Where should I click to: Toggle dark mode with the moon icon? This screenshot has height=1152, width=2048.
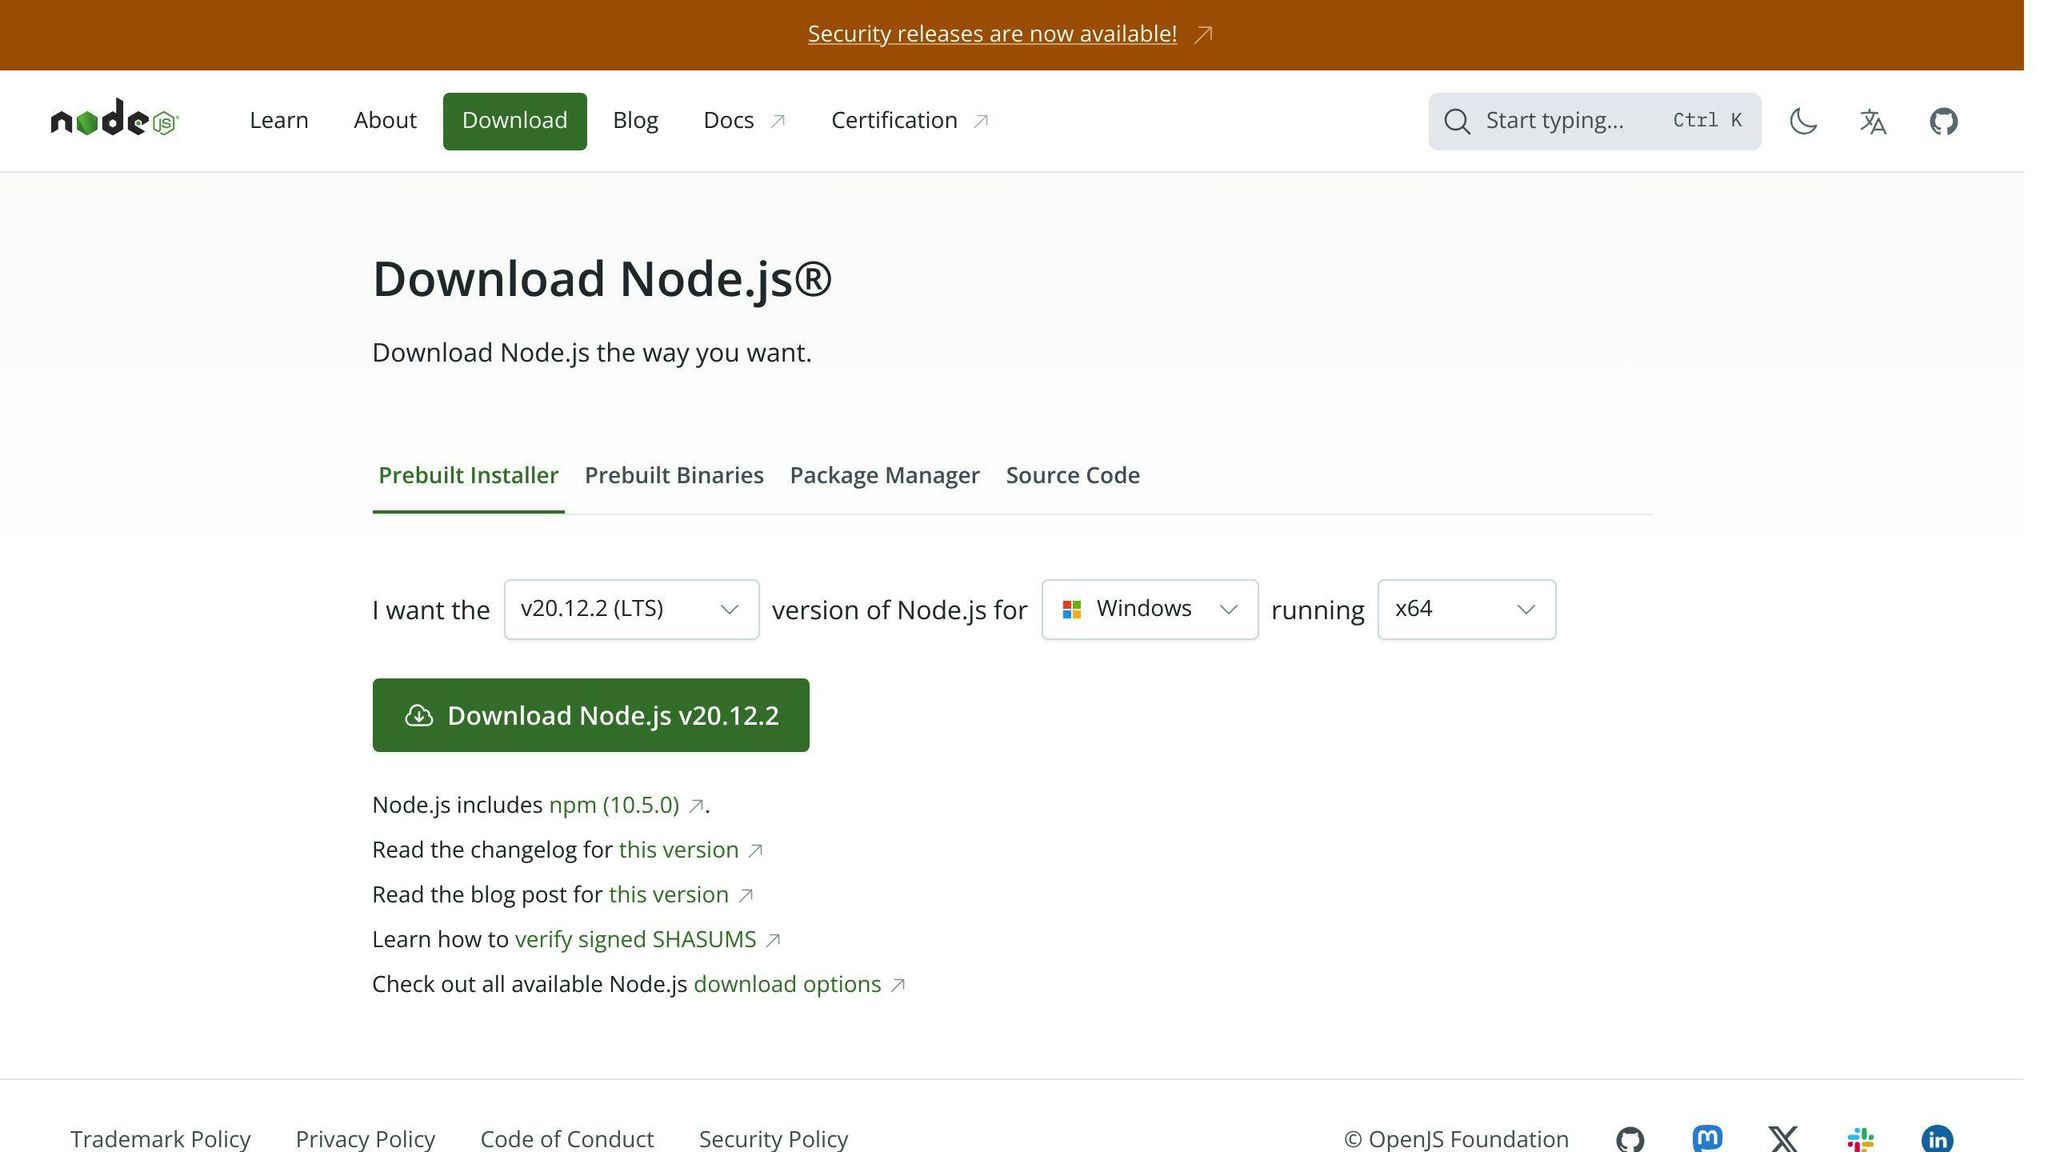pyautogui.click(x=1803, y=121)
